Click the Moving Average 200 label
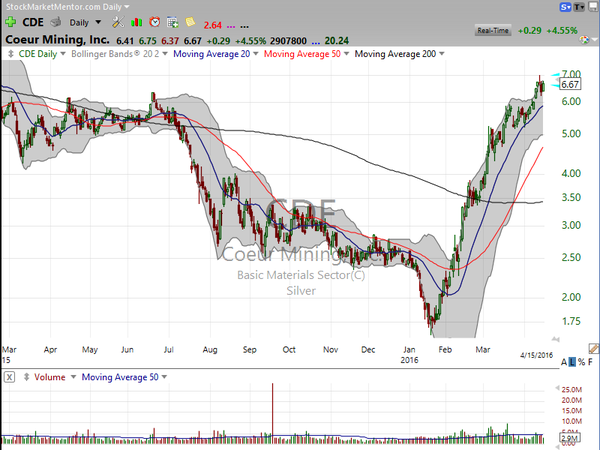Screen dimensions: 600x450 tap(395, 54)
